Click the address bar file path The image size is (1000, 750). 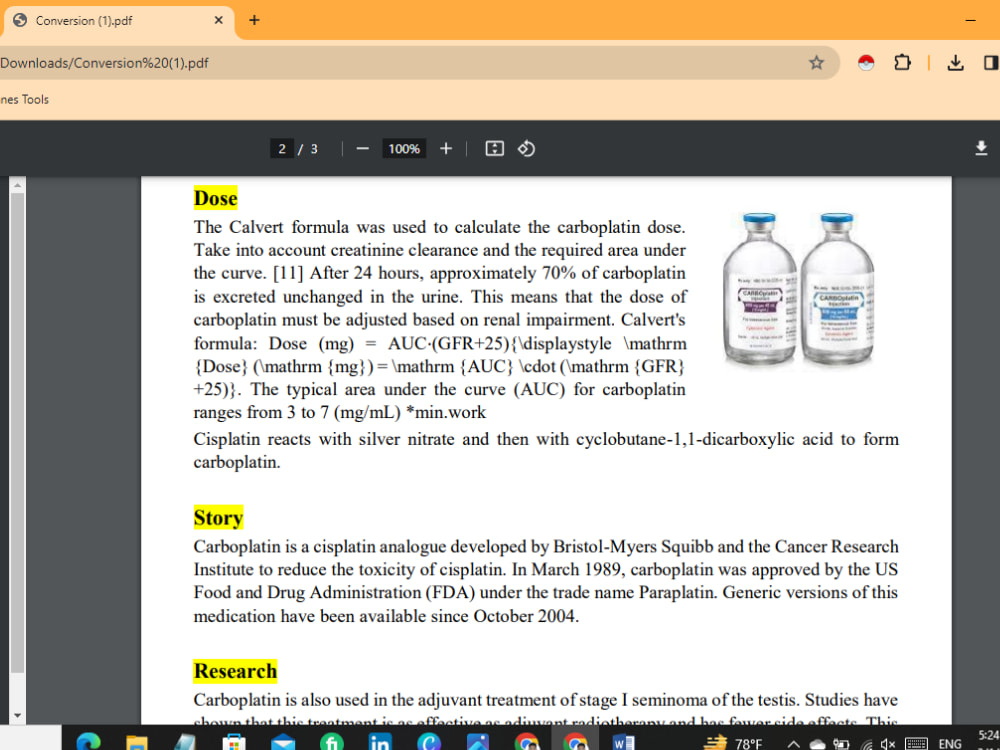coord(105,63)
